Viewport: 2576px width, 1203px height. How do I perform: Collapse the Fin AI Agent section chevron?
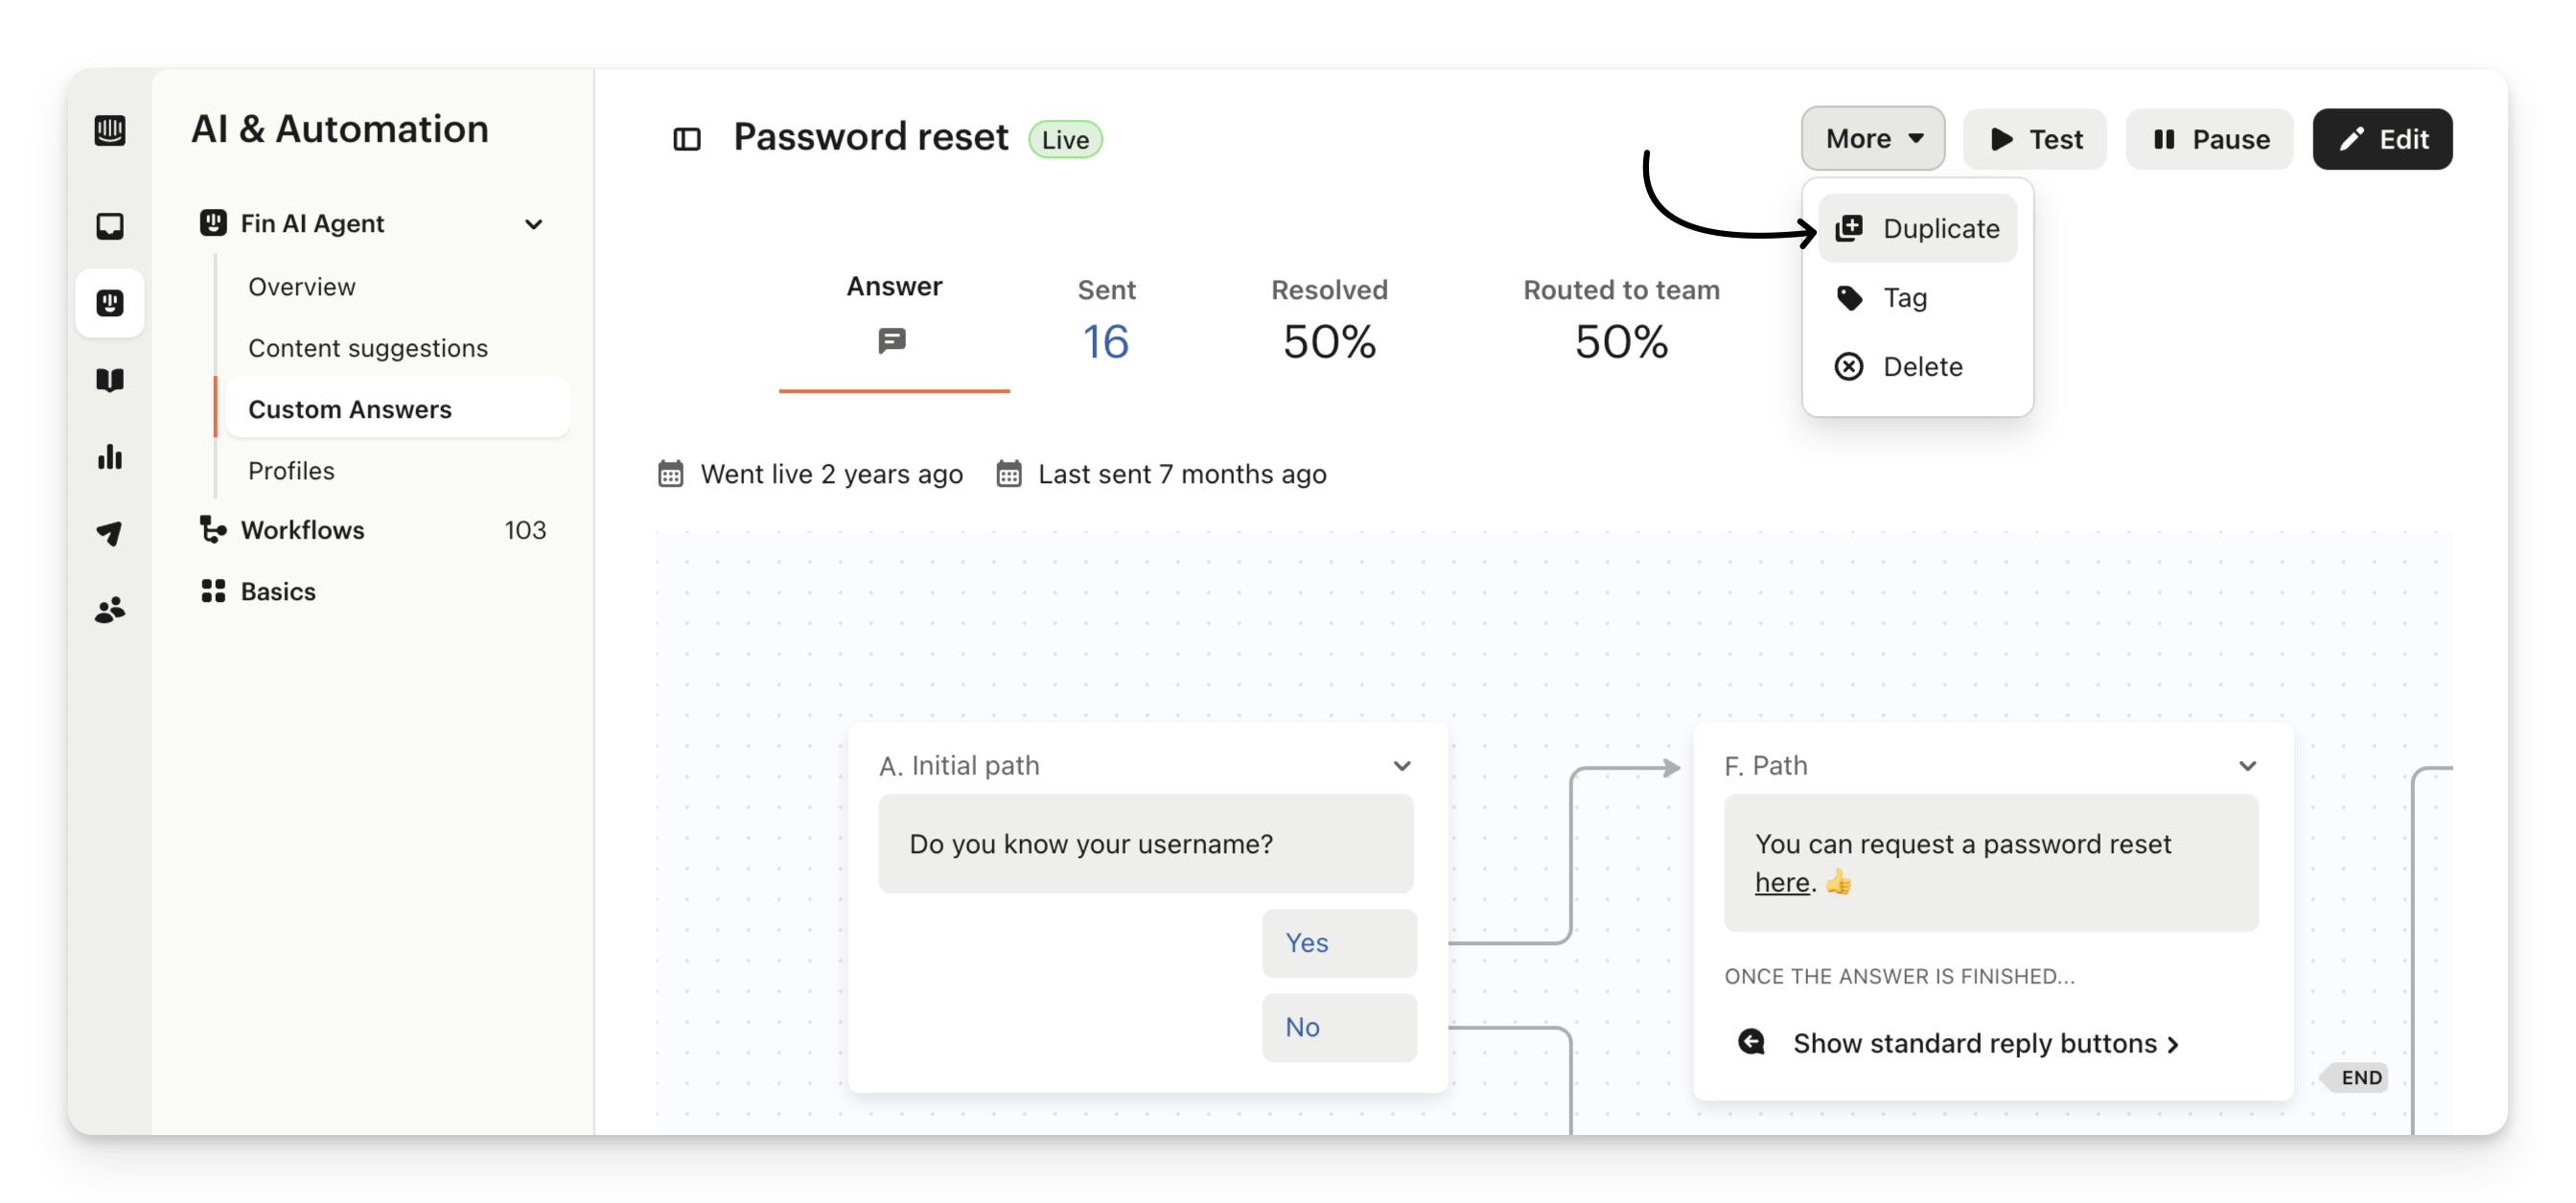[534, 224]
